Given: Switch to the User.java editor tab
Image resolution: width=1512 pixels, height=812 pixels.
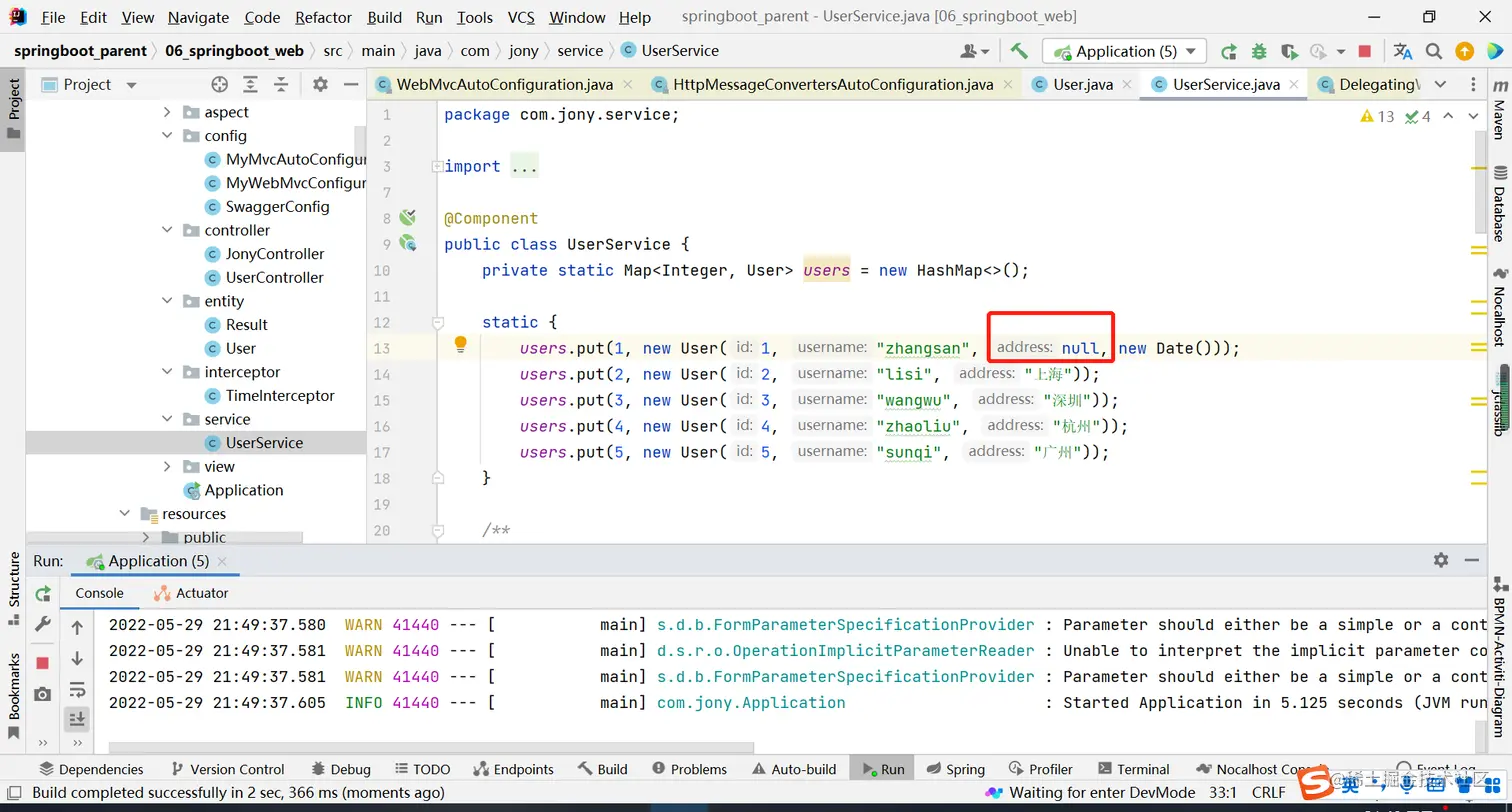Looking at the screenshot, I should [x=1082, y=85].
